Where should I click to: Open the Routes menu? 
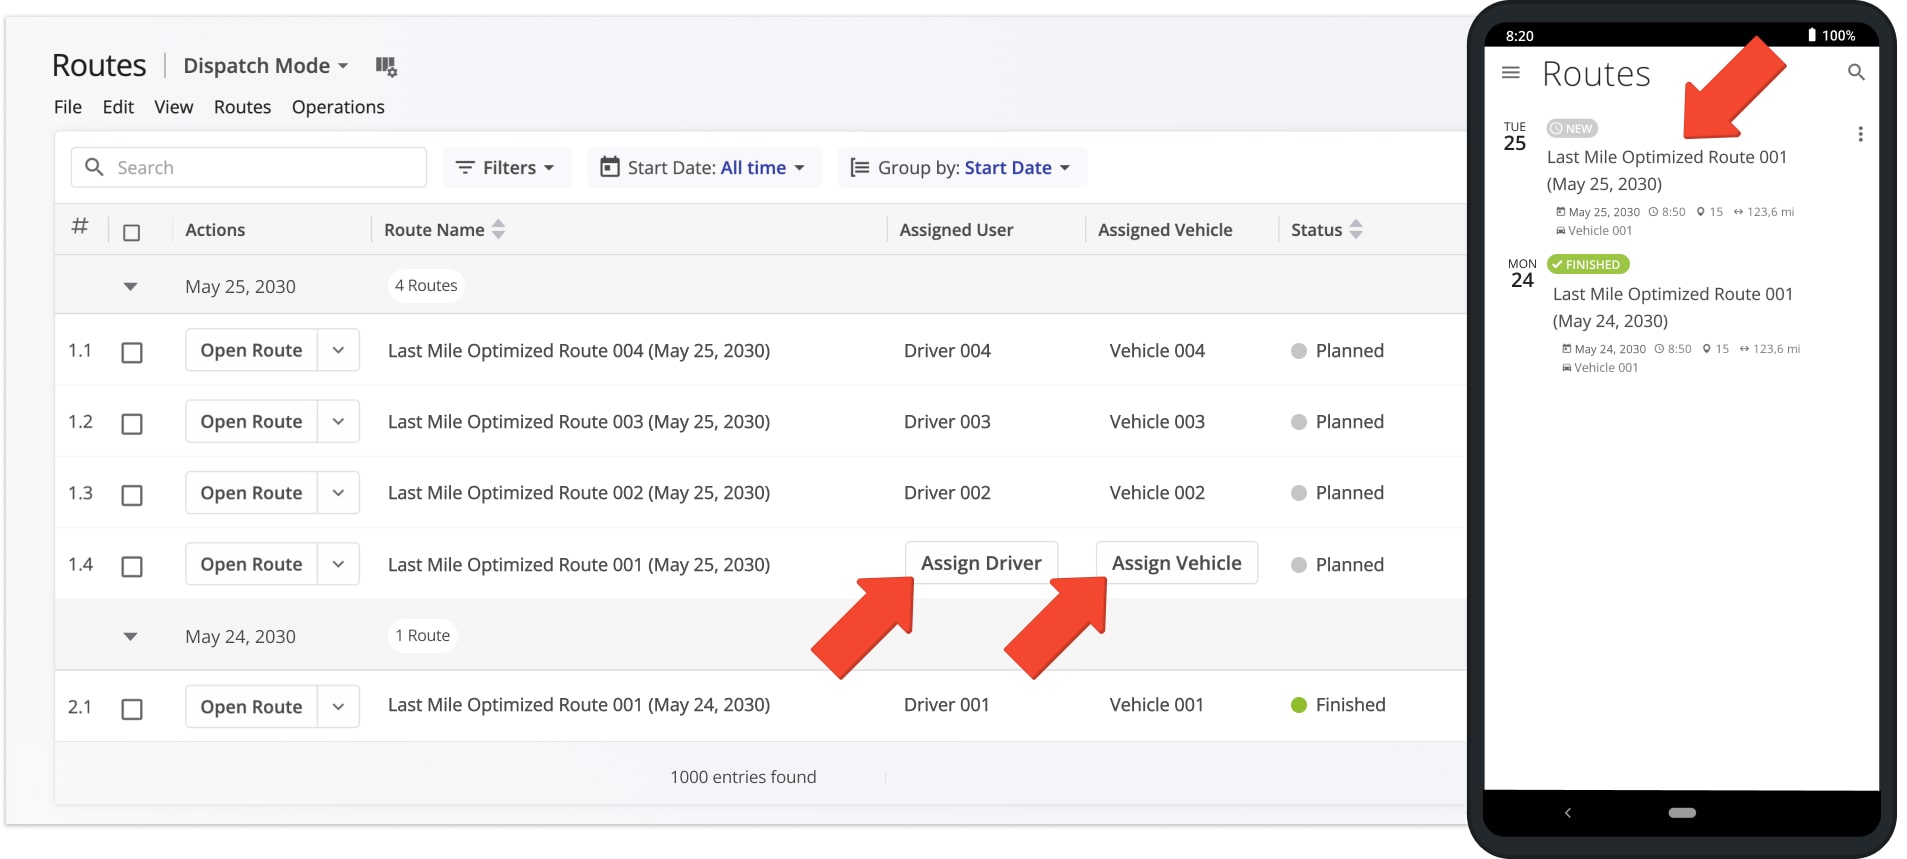click(242, 107)
